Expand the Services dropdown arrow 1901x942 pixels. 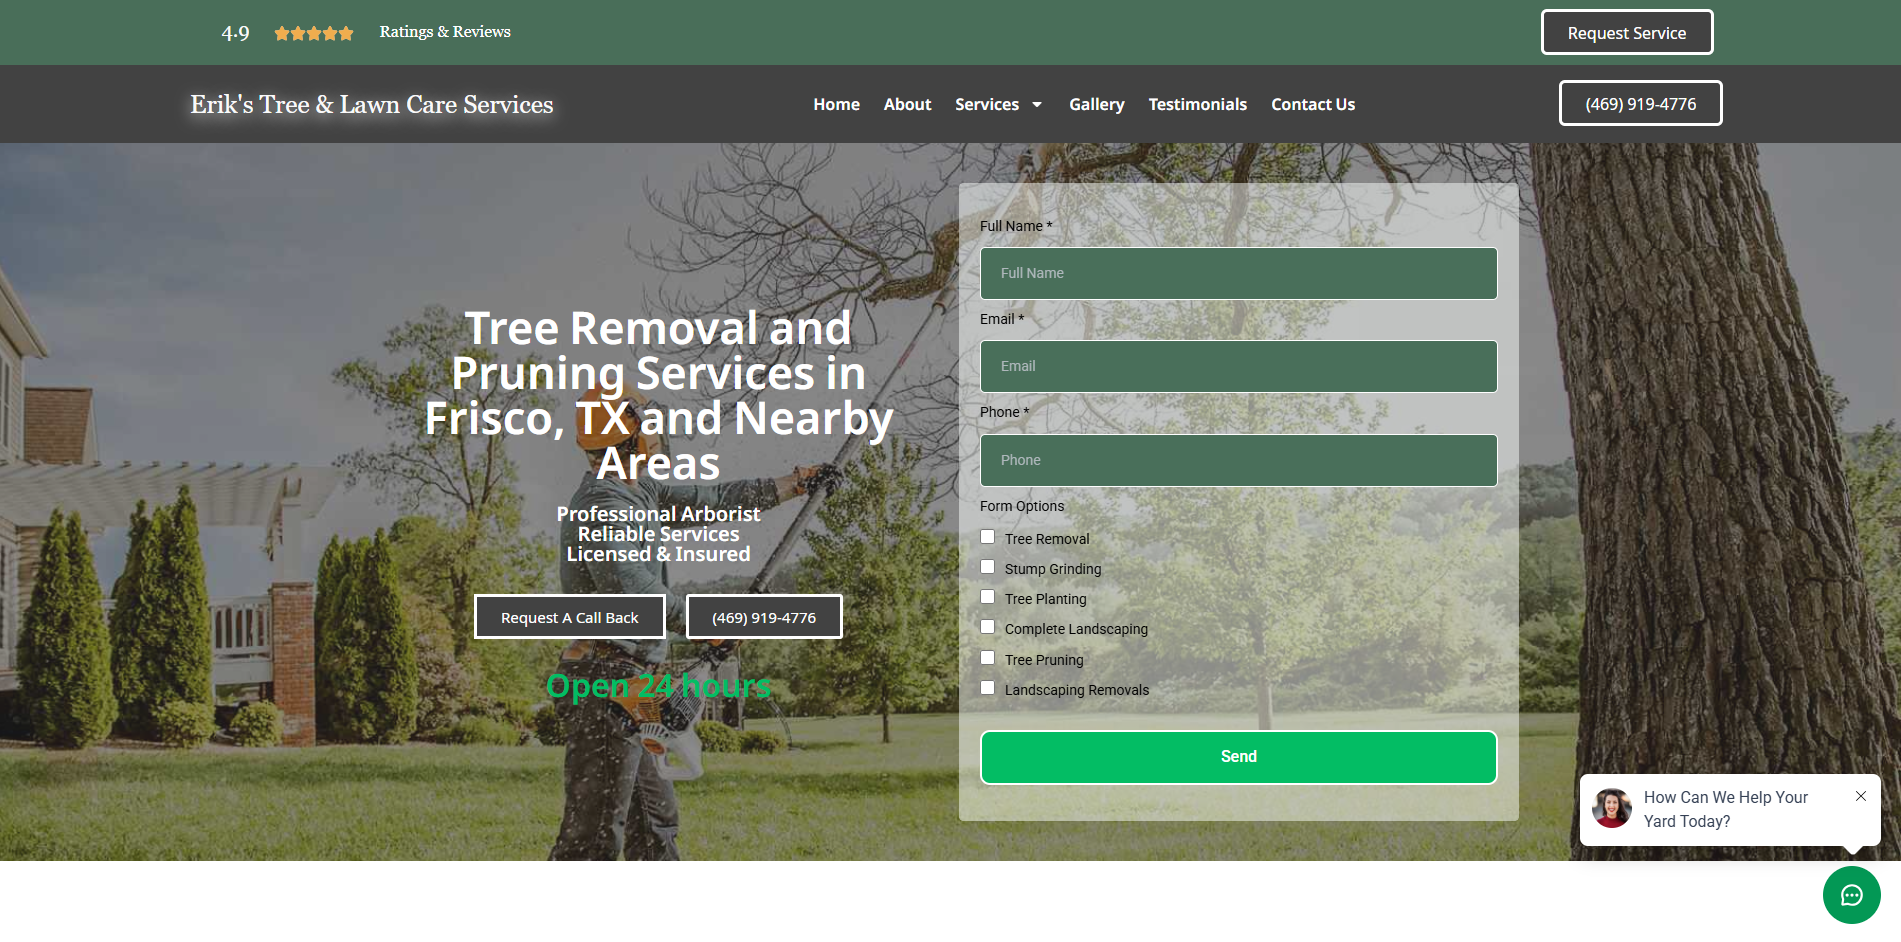click(x=1037, y=105)
